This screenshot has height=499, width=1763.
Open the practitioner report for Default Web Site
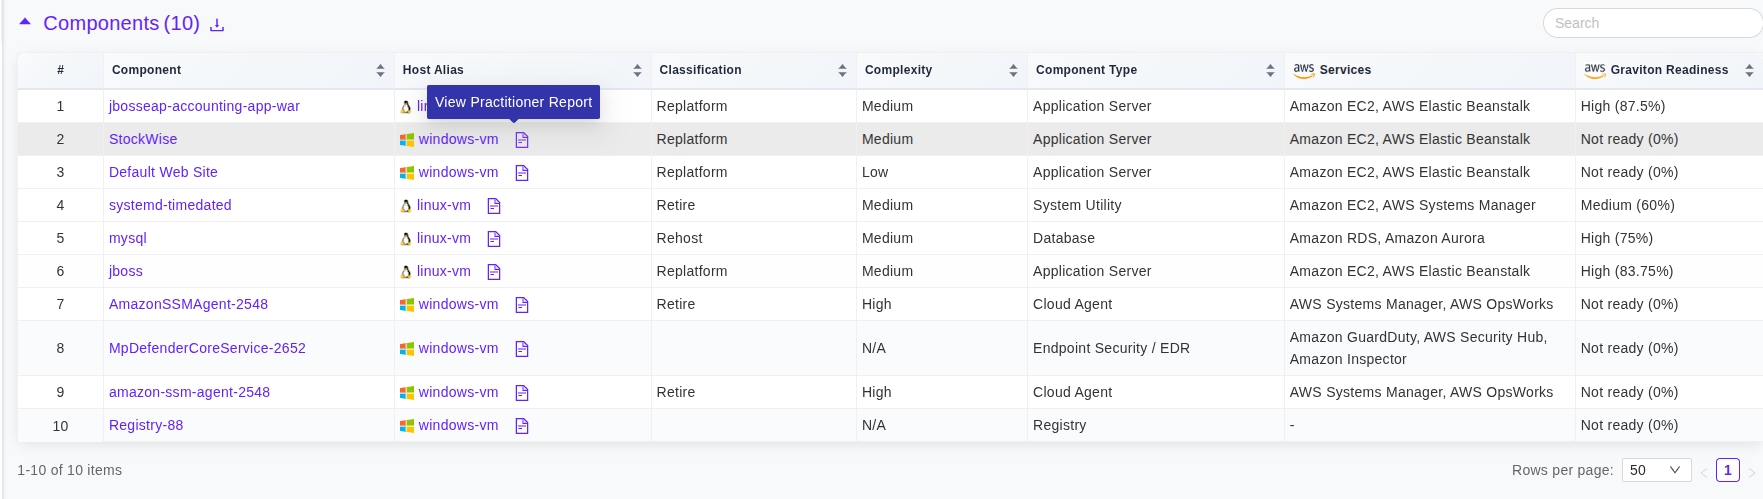tap(522, 173)
